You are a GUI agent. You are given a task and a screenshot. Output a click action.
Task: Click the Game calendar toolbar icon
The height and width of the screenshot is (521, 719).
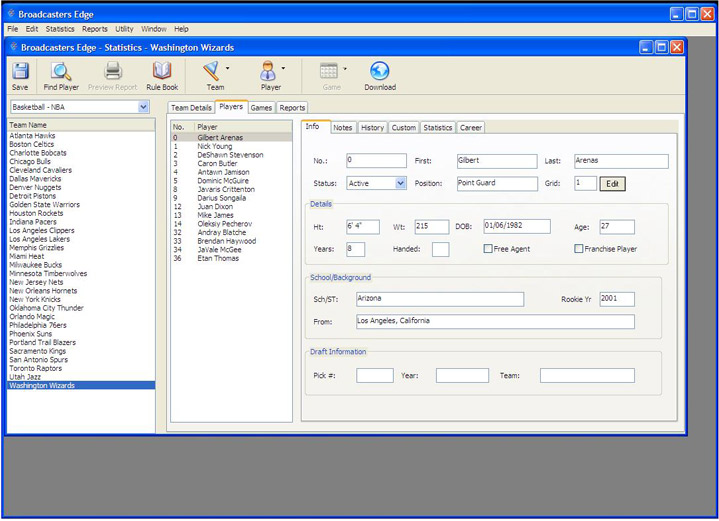[329, 71]
